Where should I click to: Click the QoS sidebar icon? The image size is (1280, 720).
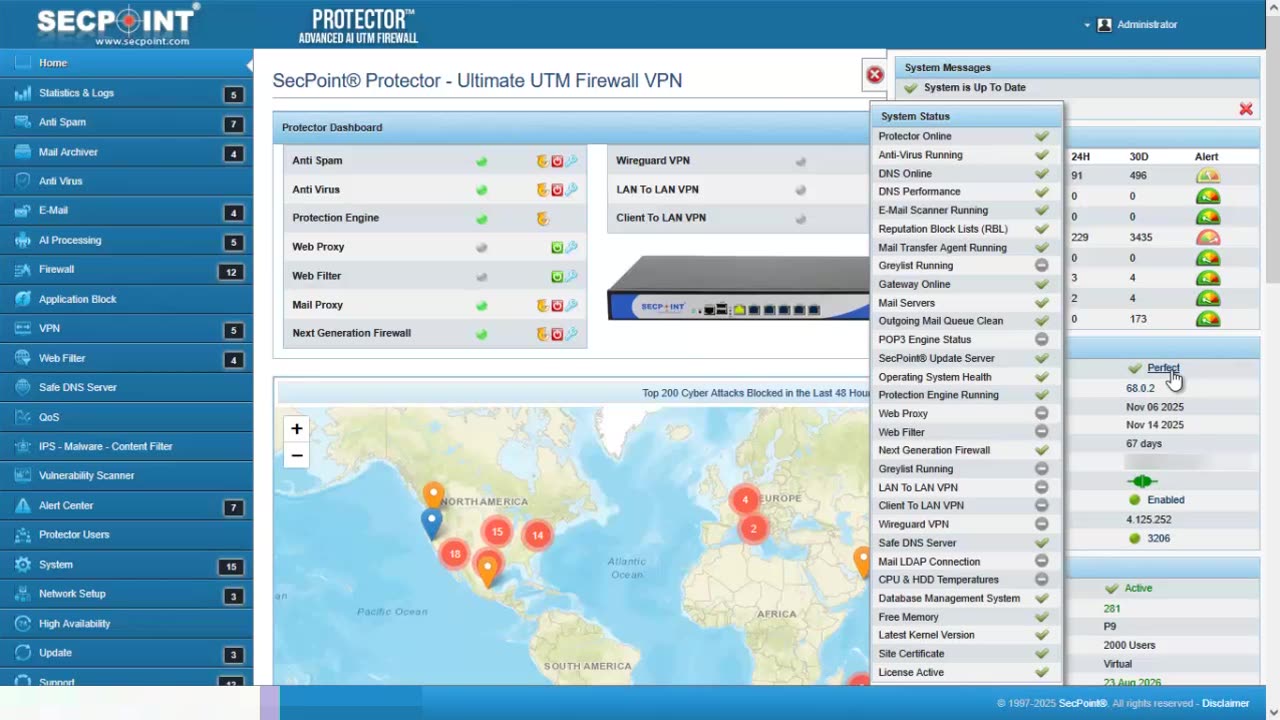pyautogui.click(x=22, y=417)
